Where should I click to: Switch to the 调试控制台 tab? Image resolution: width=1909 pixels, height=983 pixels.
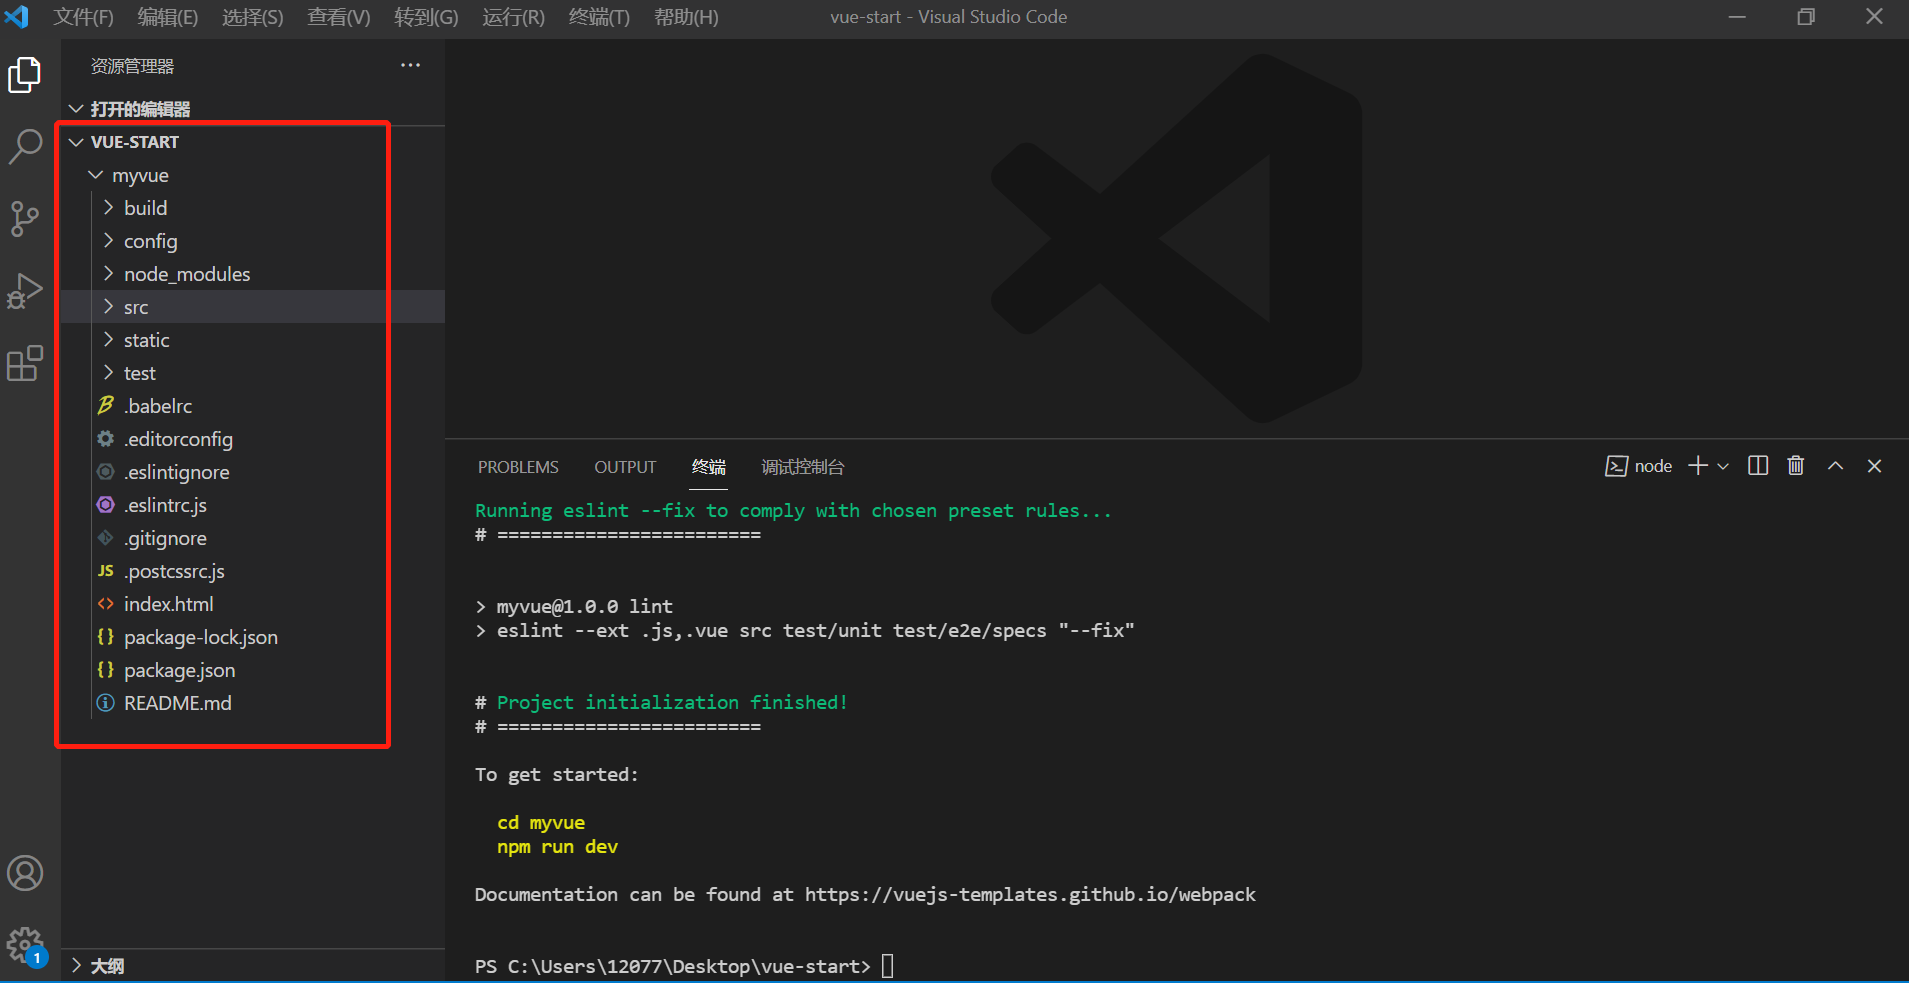click(x=801, y=466)
